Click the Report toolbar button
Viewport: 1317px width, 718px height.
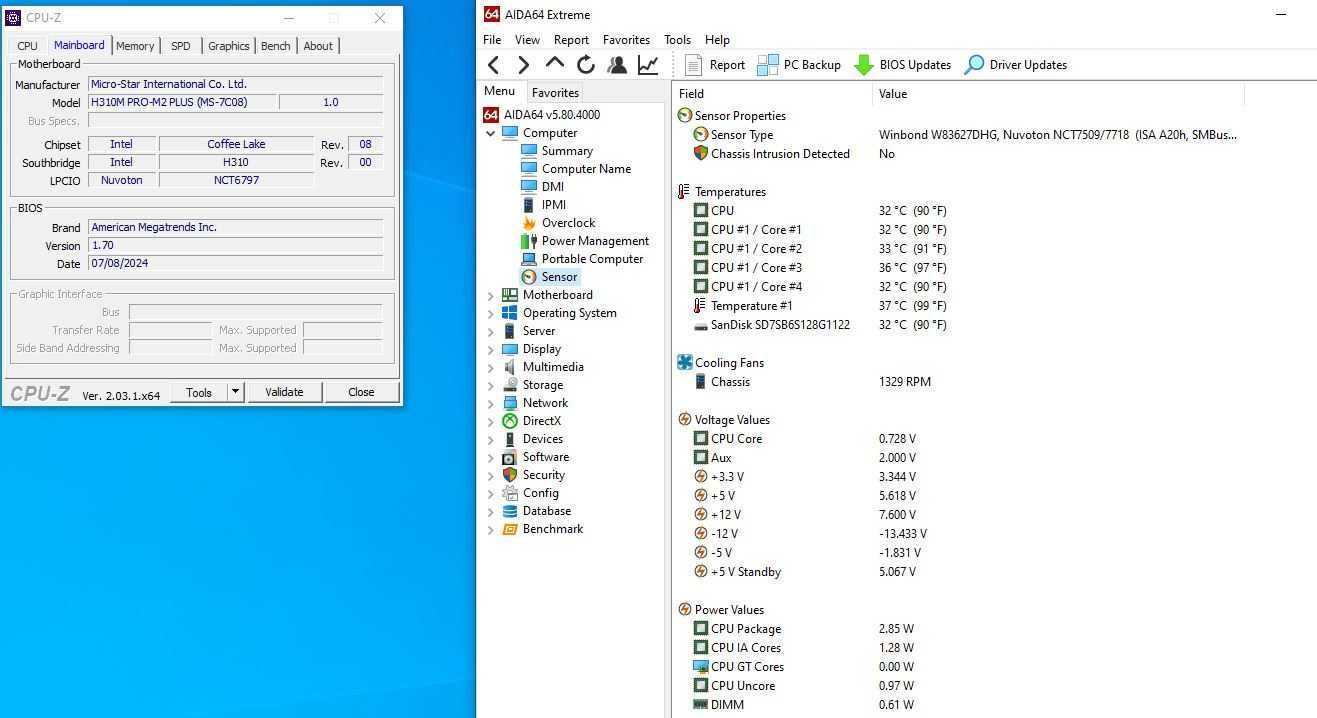(715, 65)
